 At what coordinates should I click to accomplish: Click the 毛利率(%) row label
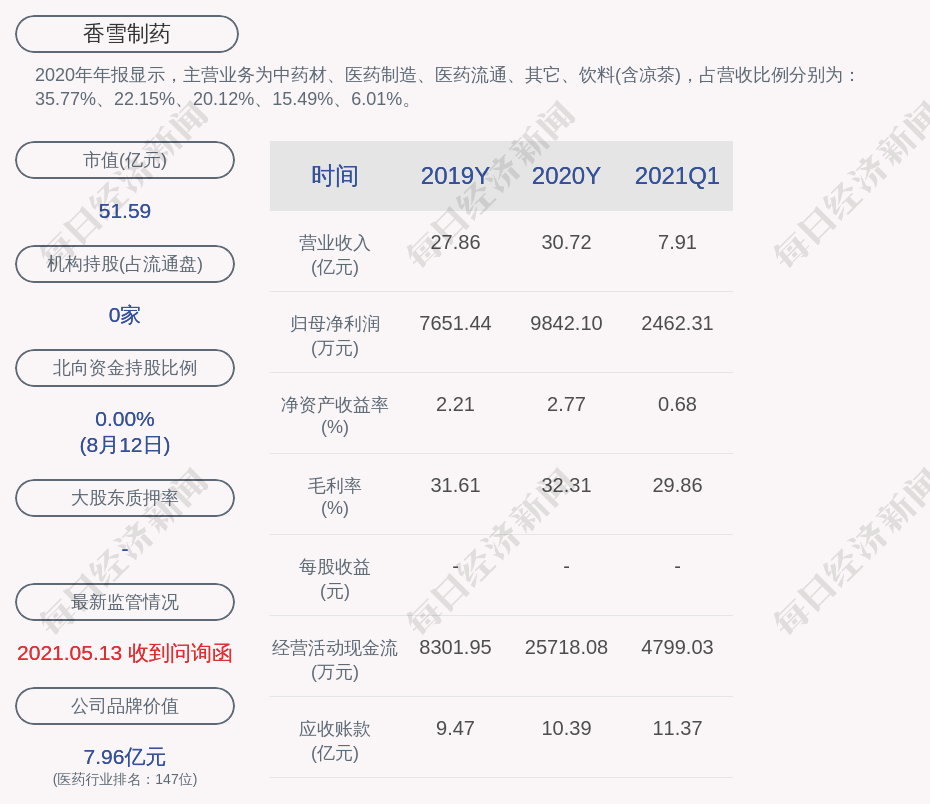click(335, 497)
